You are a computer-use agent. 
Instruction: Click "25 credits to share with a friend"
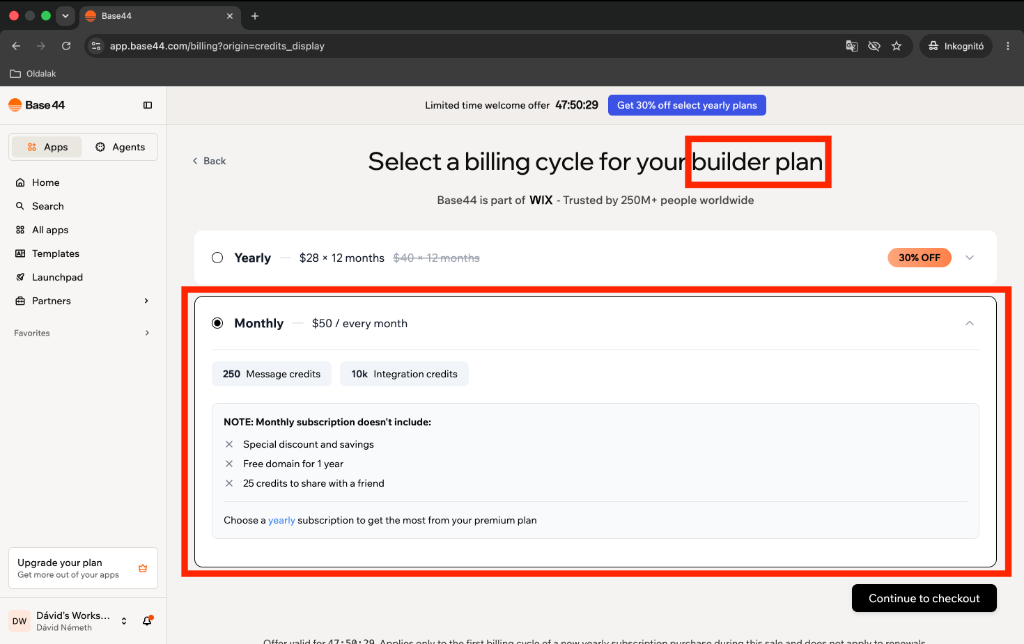[x=313, y=483]
